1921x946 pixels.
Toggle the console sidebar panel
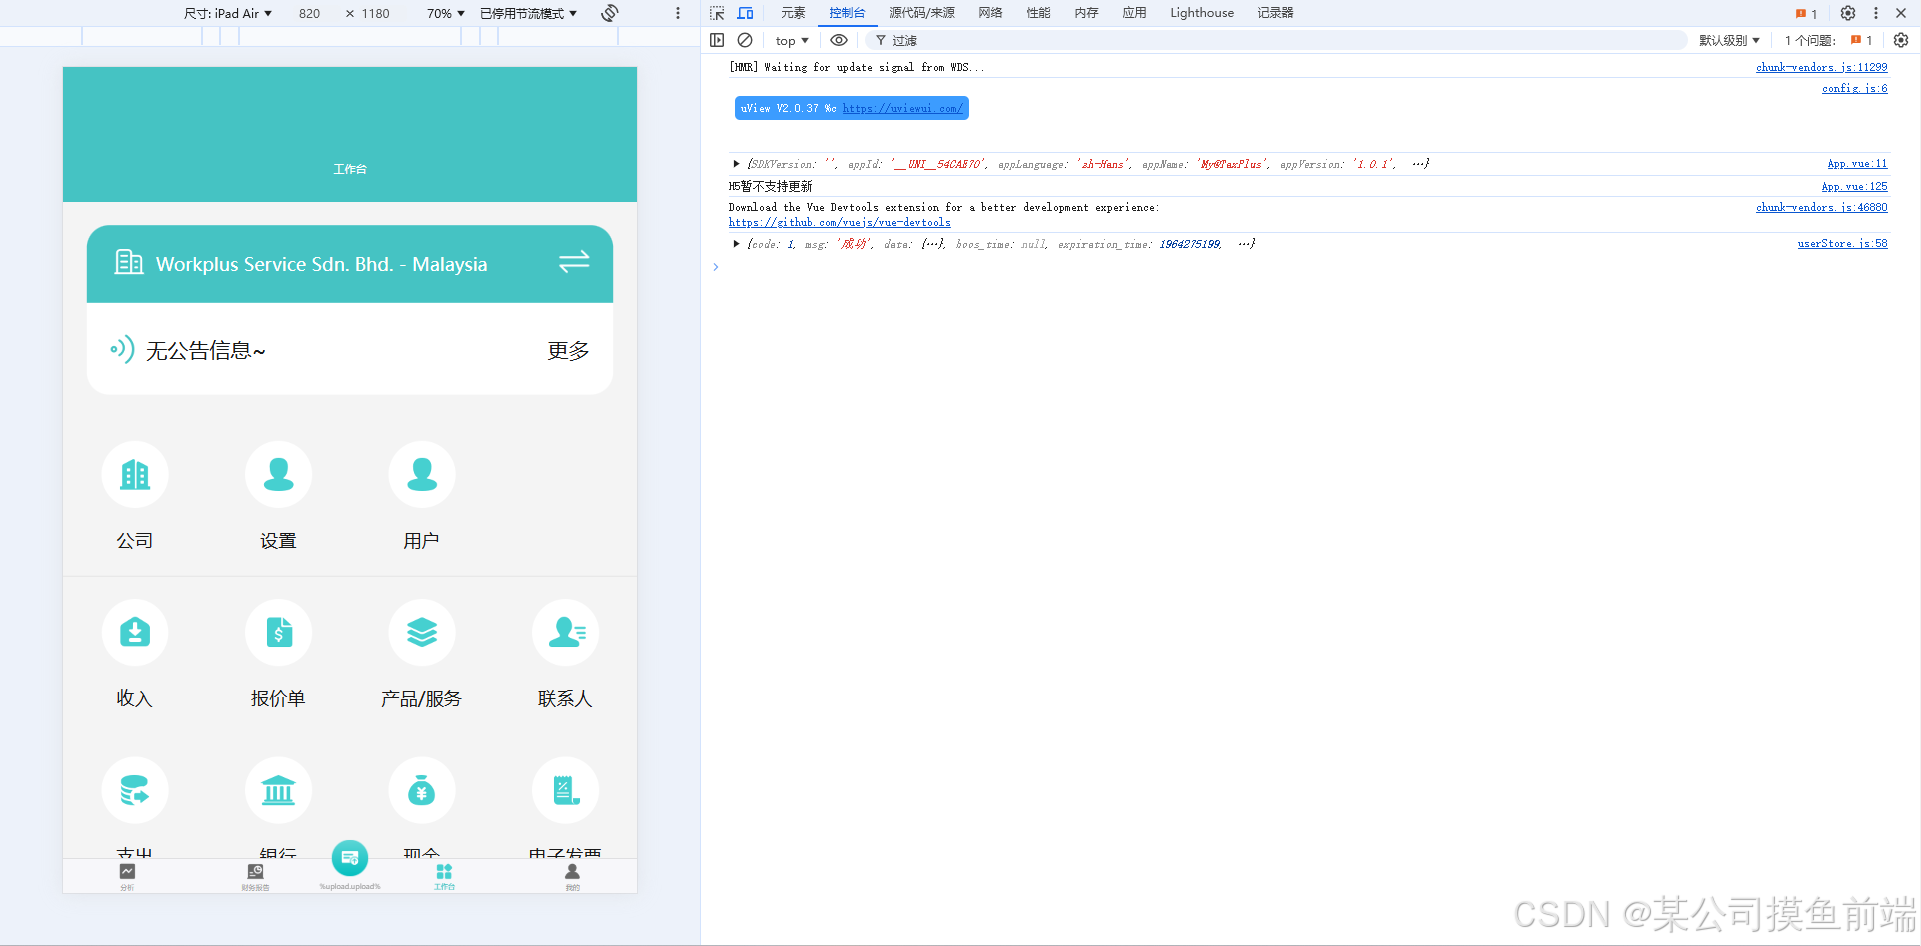[x=717, y=40]
